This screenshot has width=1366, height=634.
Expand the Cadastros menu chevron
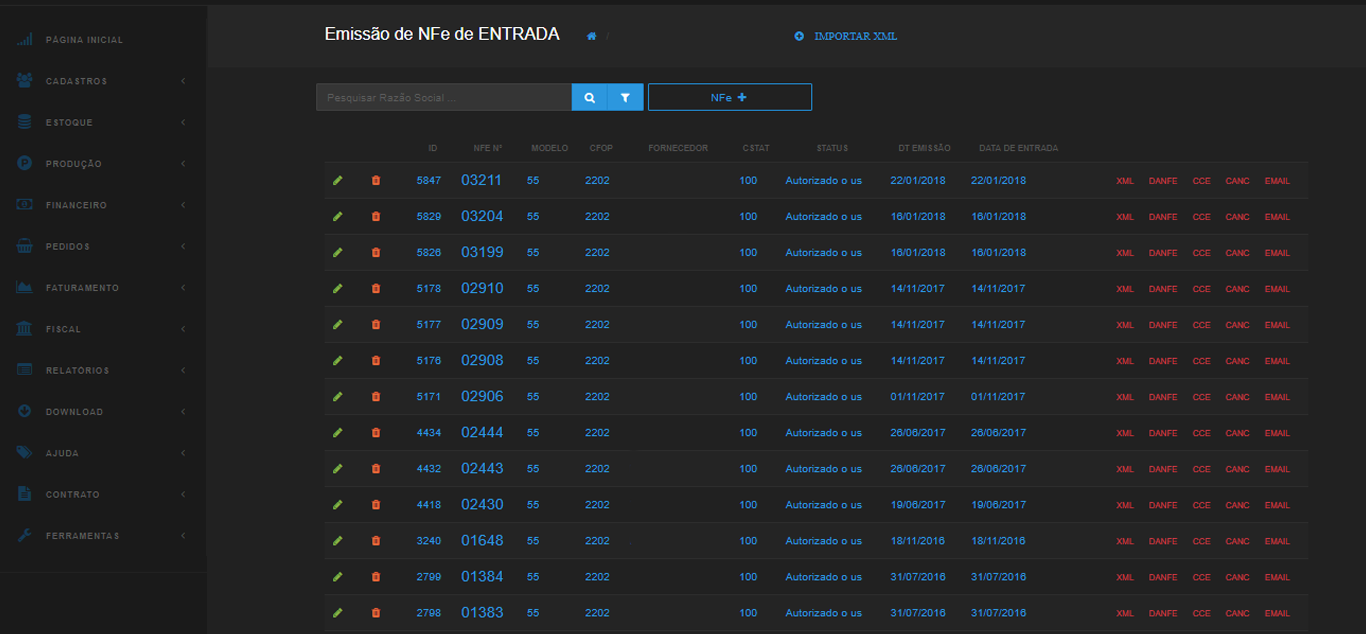[183, 81]
